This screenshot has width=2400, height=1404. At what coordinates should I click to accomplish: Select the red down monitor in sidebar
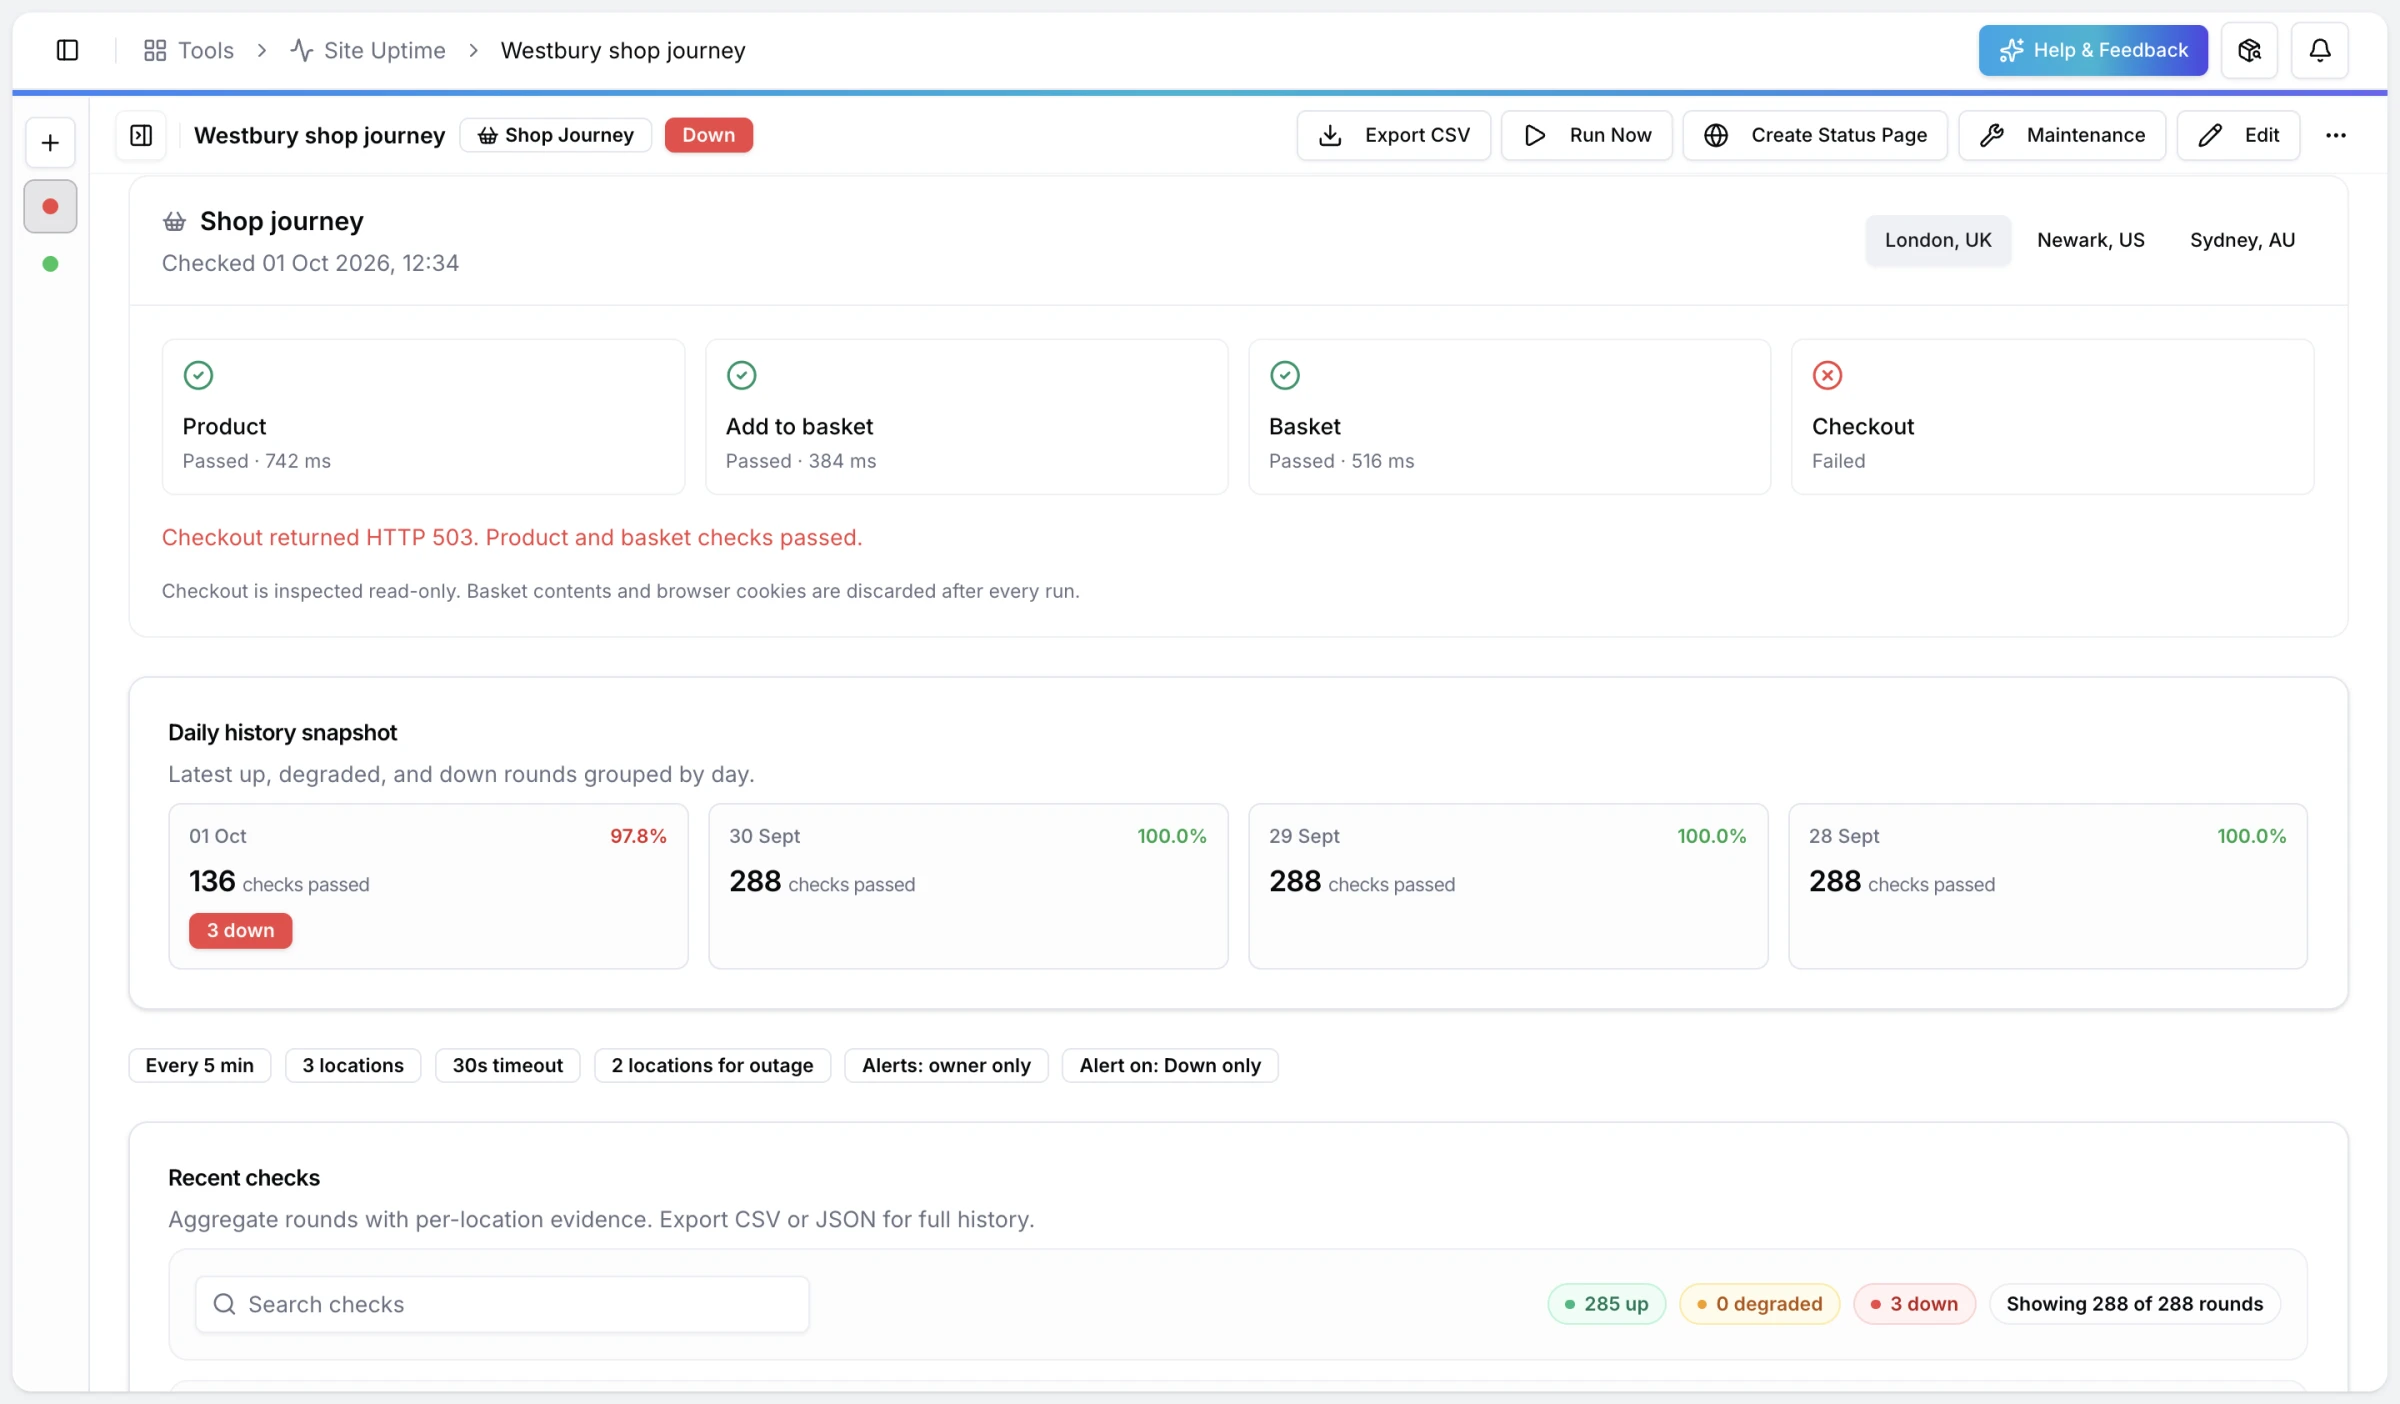(x=50, y=206)
